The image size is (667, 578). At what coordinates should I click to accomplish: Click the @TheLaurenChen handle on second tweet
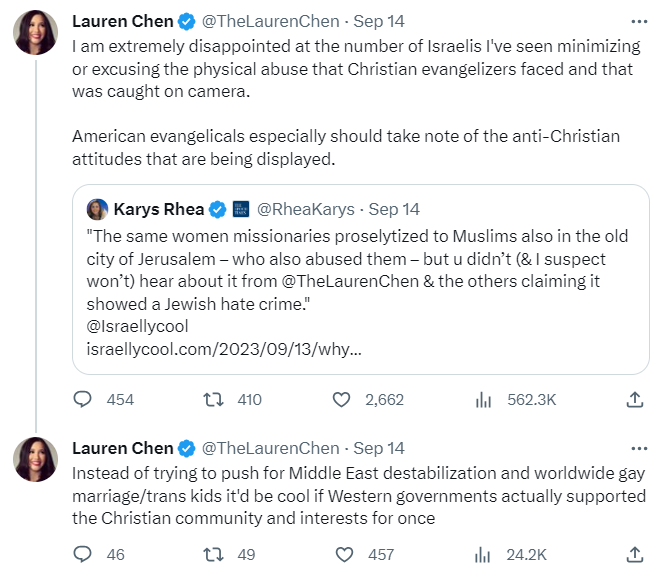271,448
